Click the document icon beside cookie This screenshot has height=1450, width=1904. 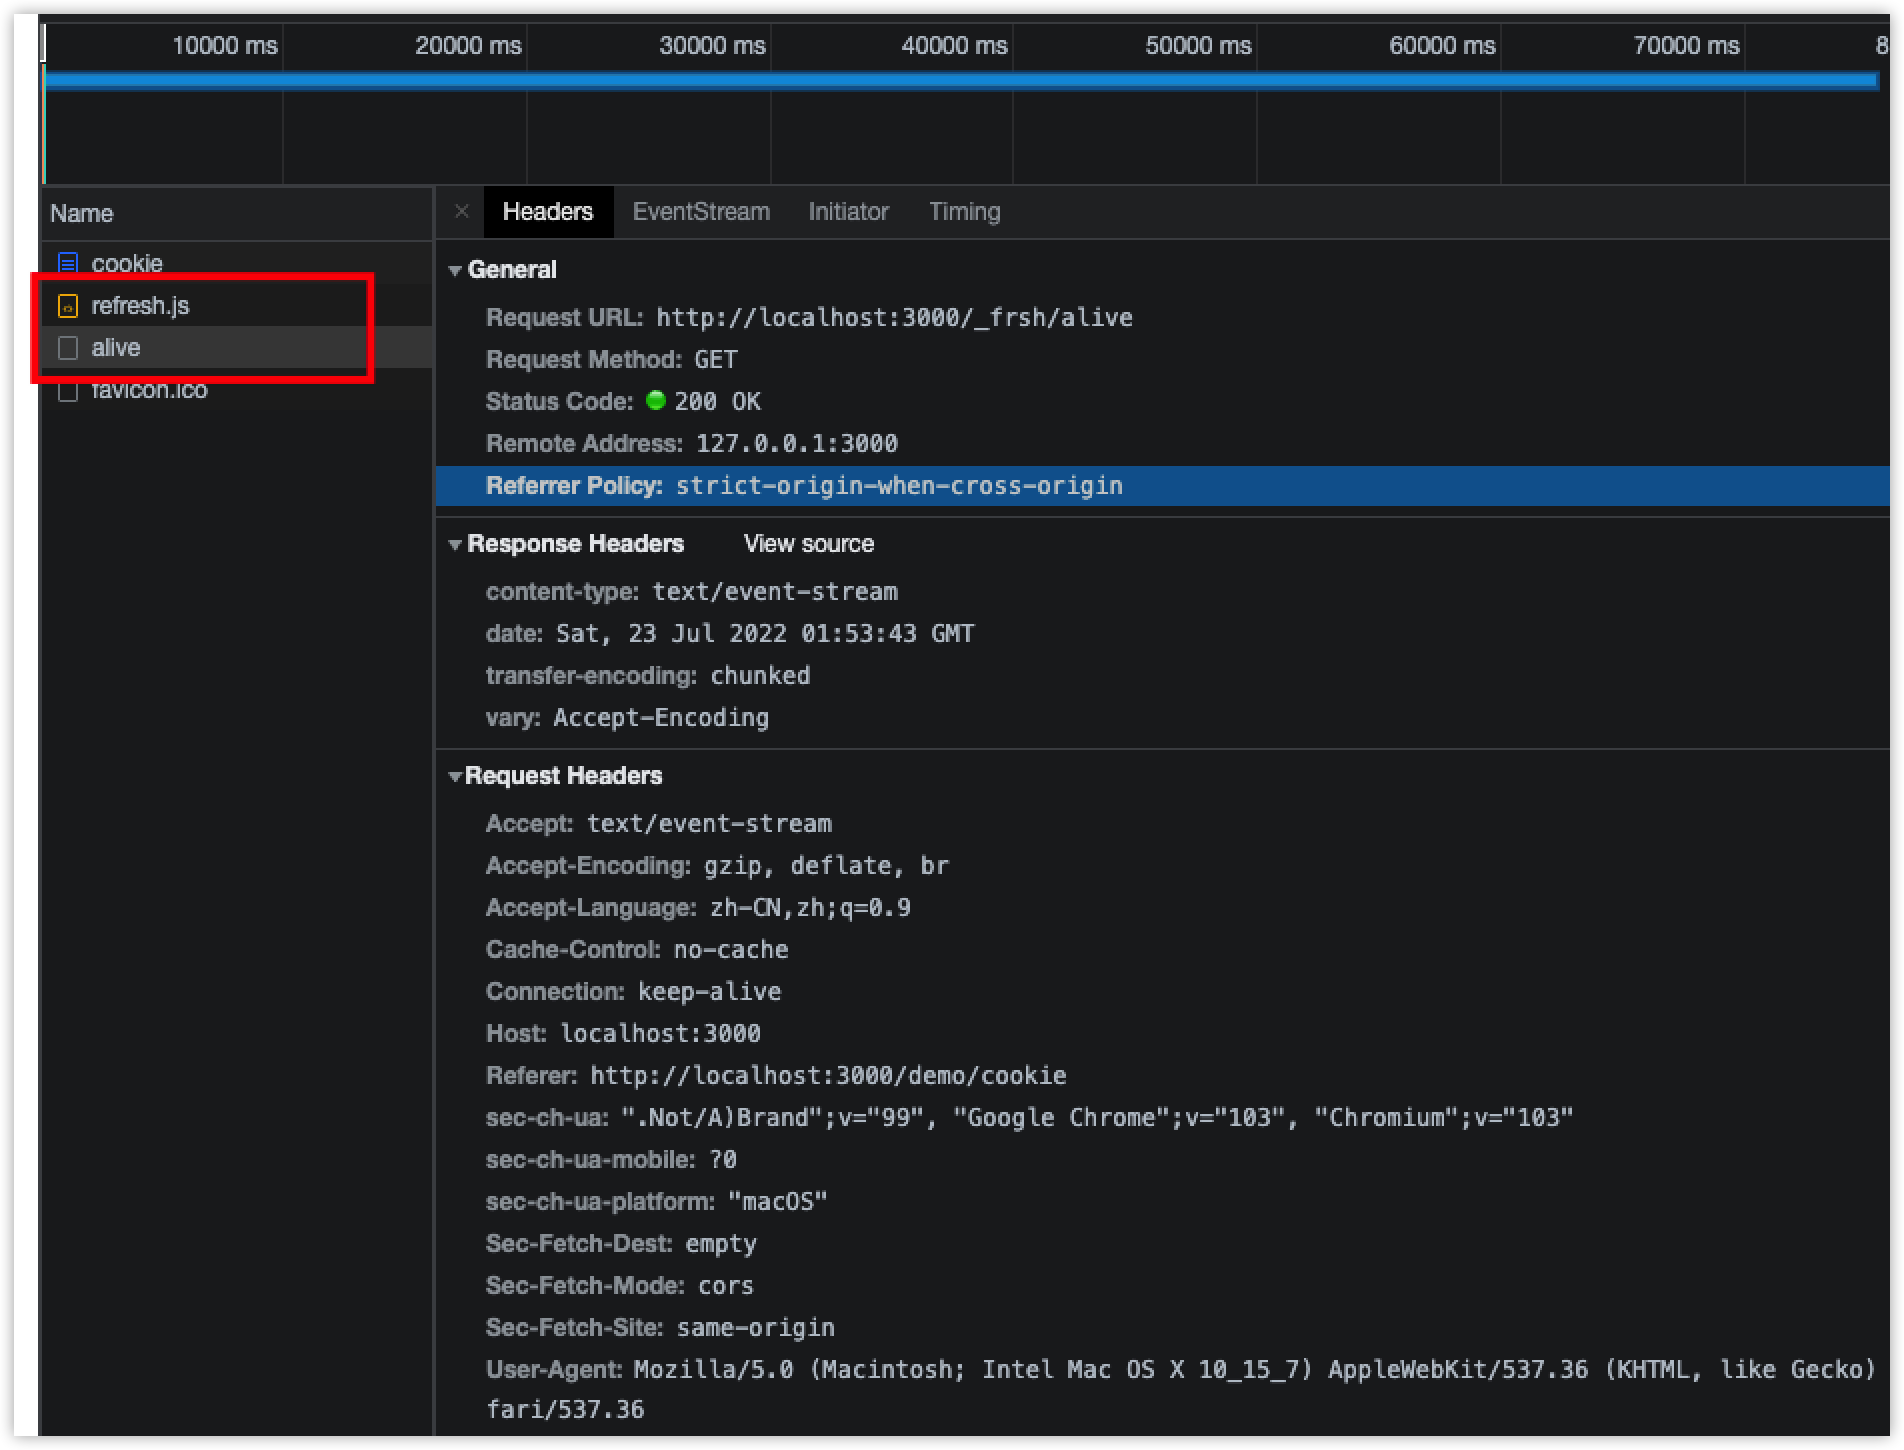pyautogui.click(x=68, y=262)
